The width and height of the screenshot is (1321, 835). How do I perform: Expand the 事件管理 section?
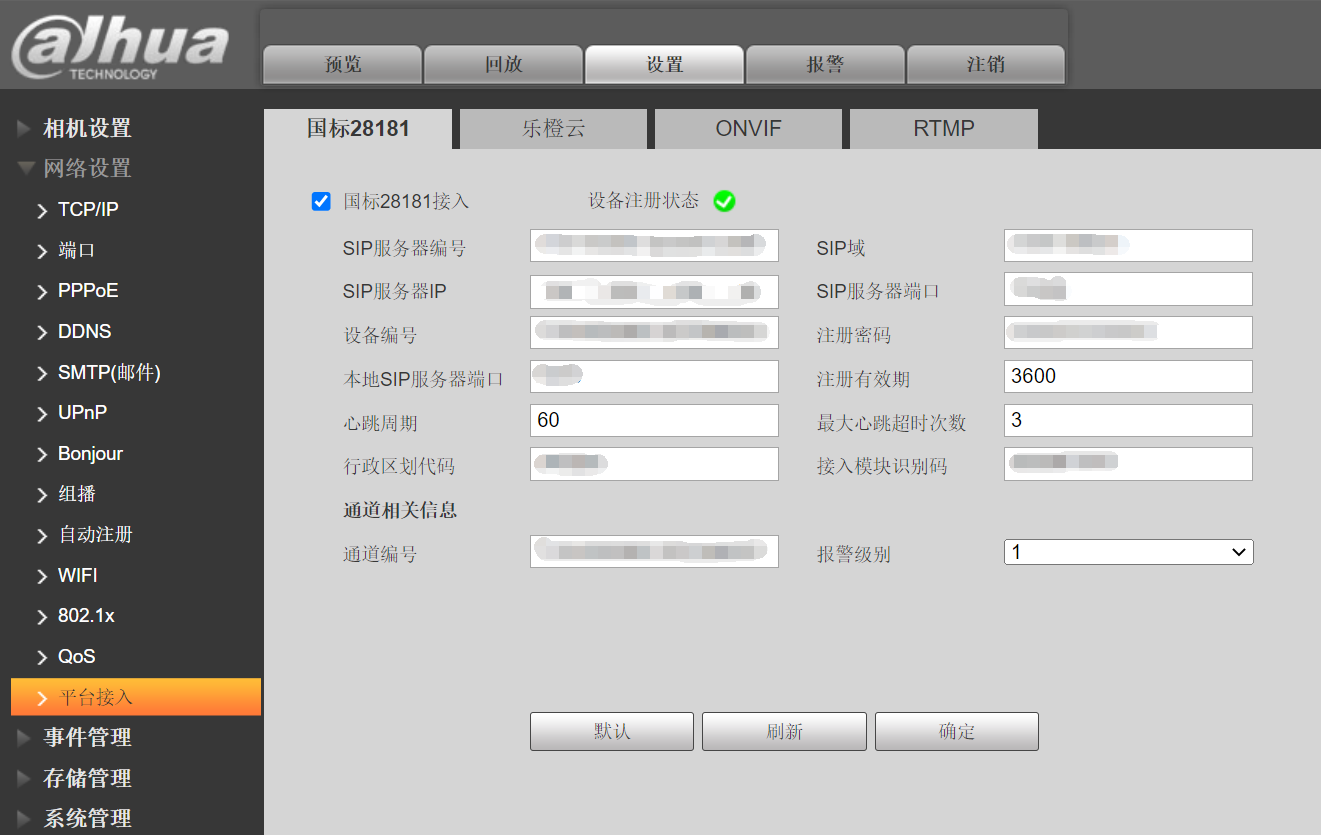coord(87,737)
